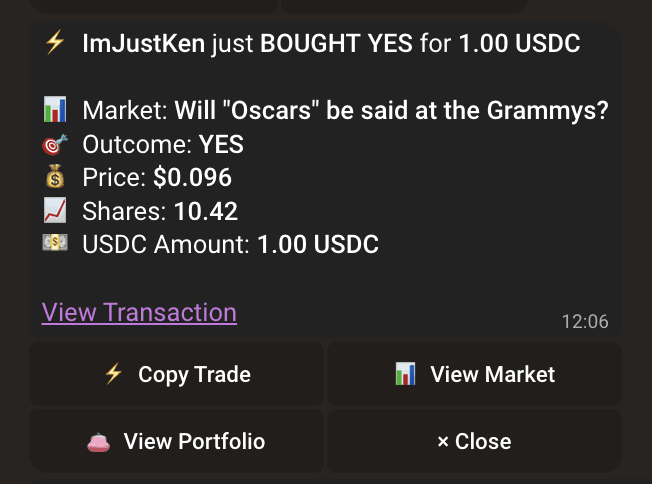Click the × symbol on Close button
652x484 pixels.
pyautogui.click(x=443, y=441)
